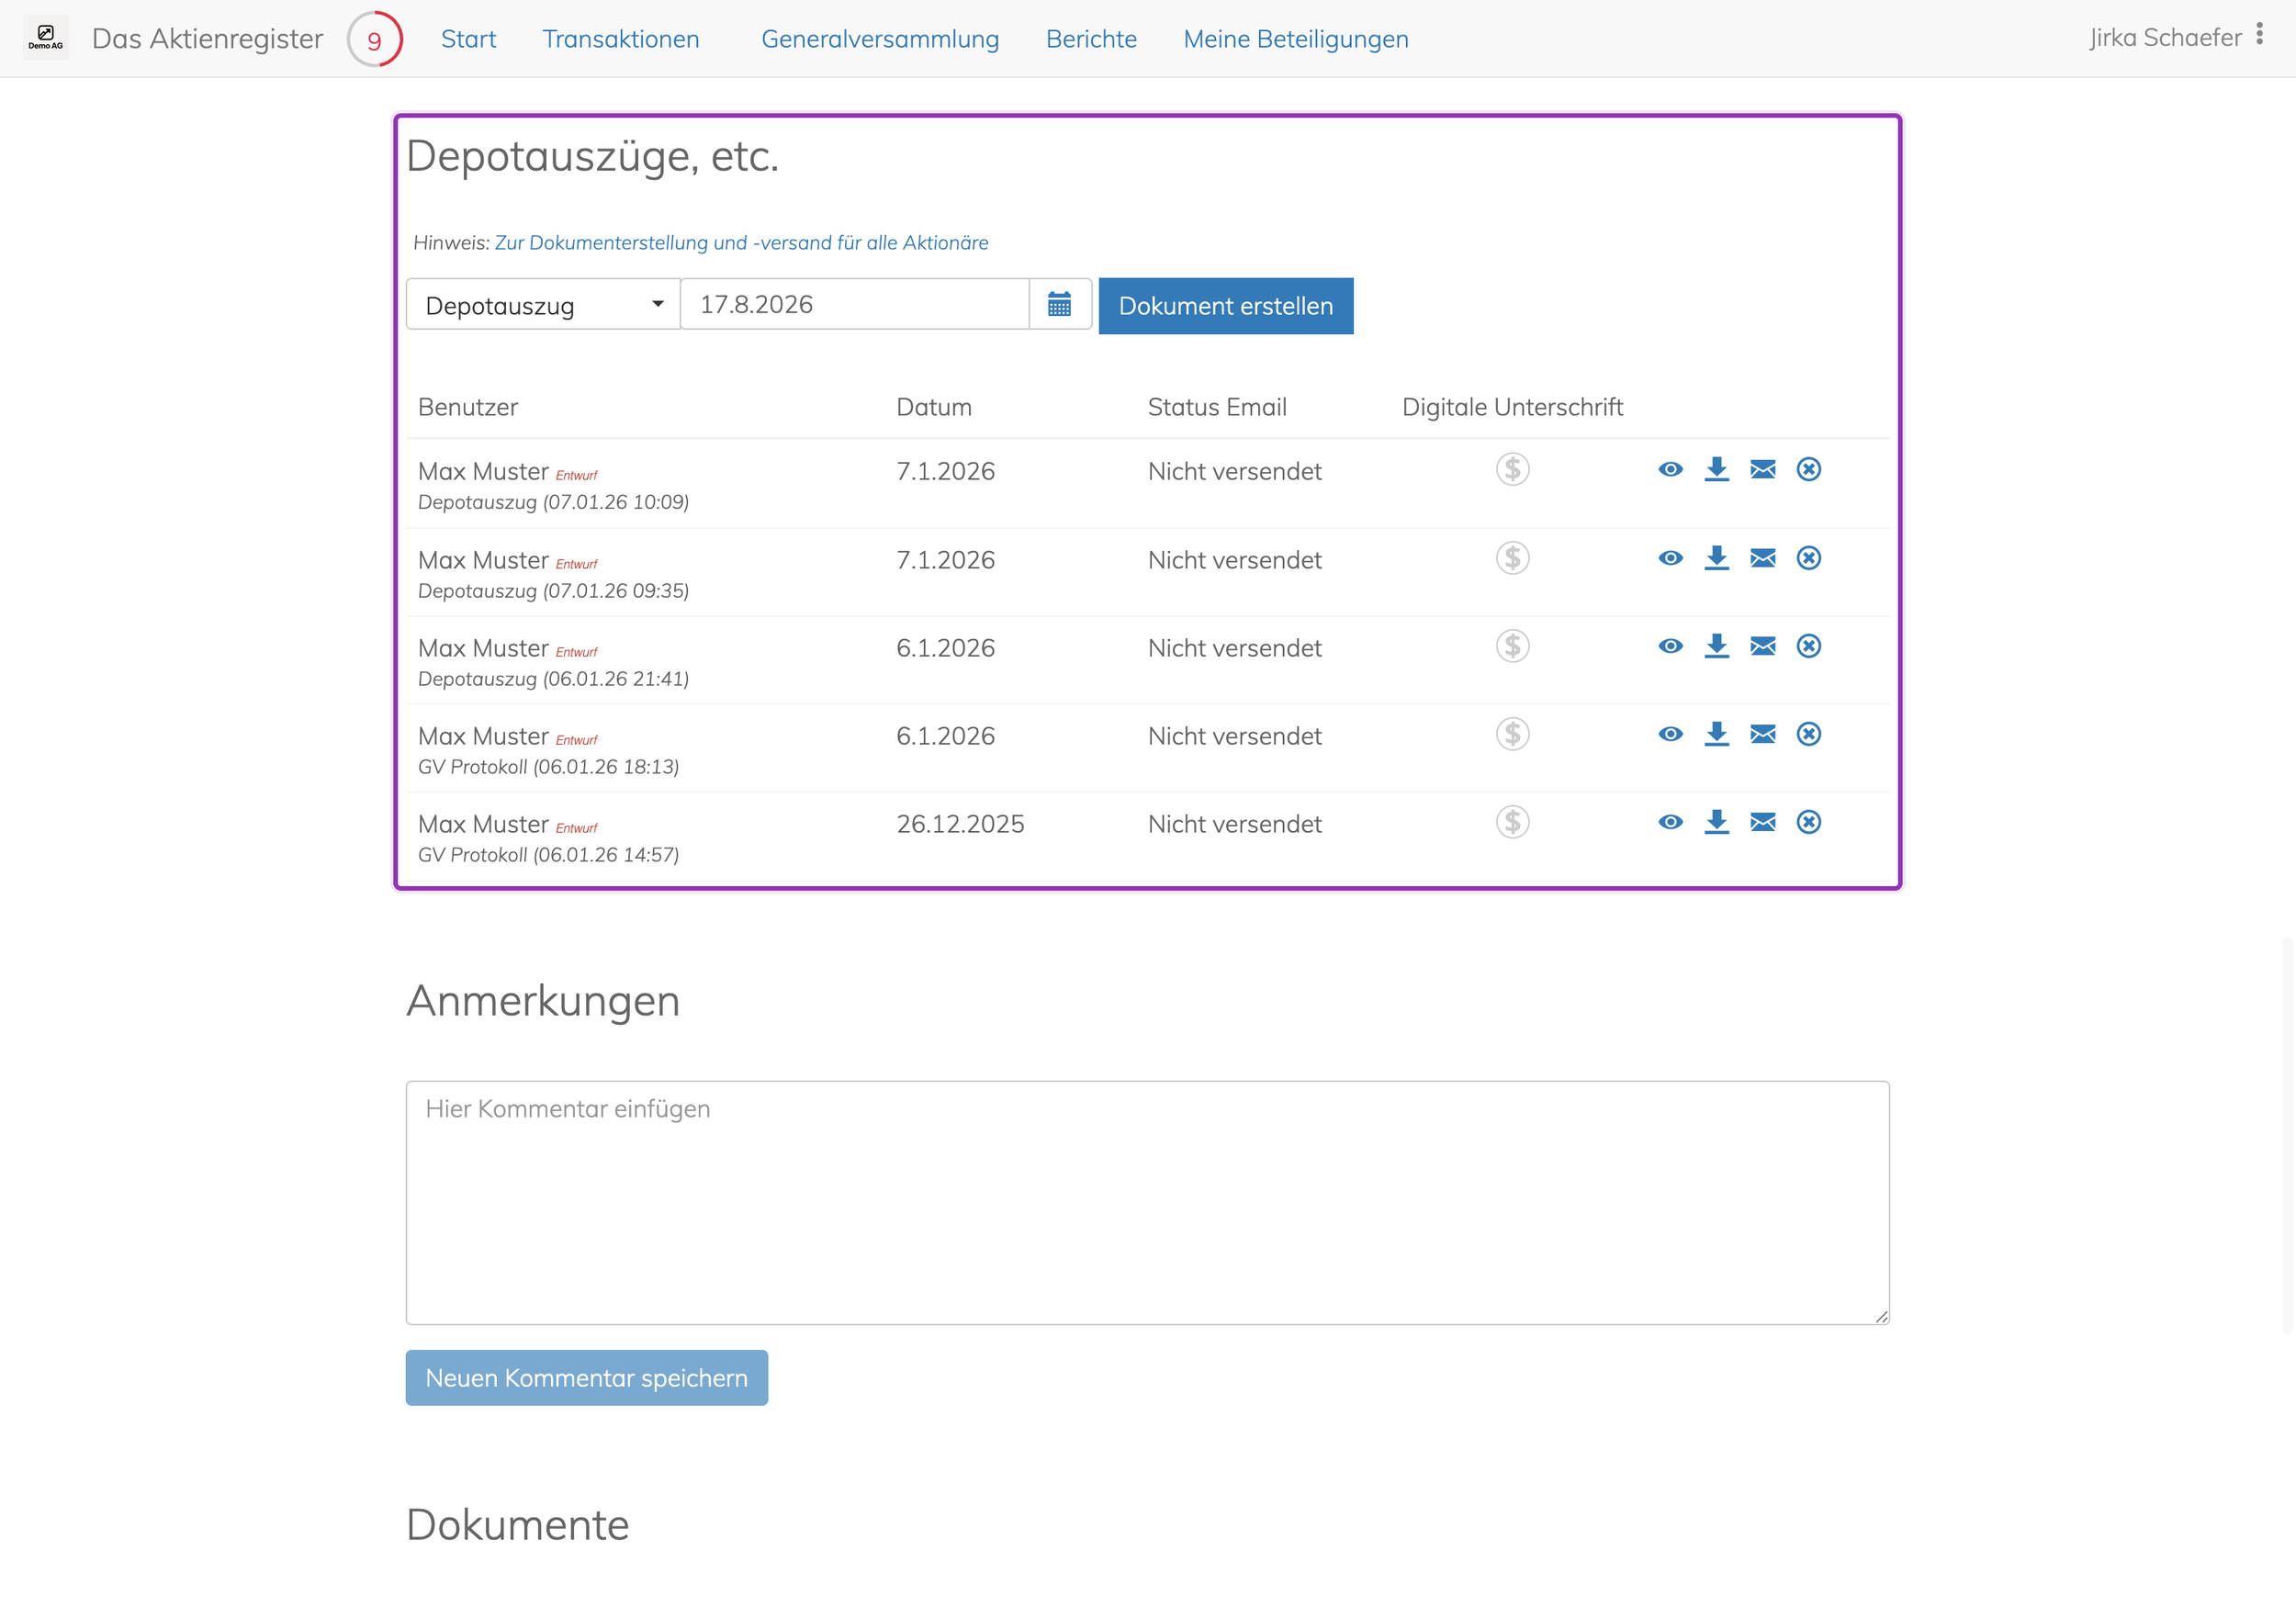Click the Dokument erstellen button
This screenshot has height=1607, width=2296.
click(x=1225, y=306)
